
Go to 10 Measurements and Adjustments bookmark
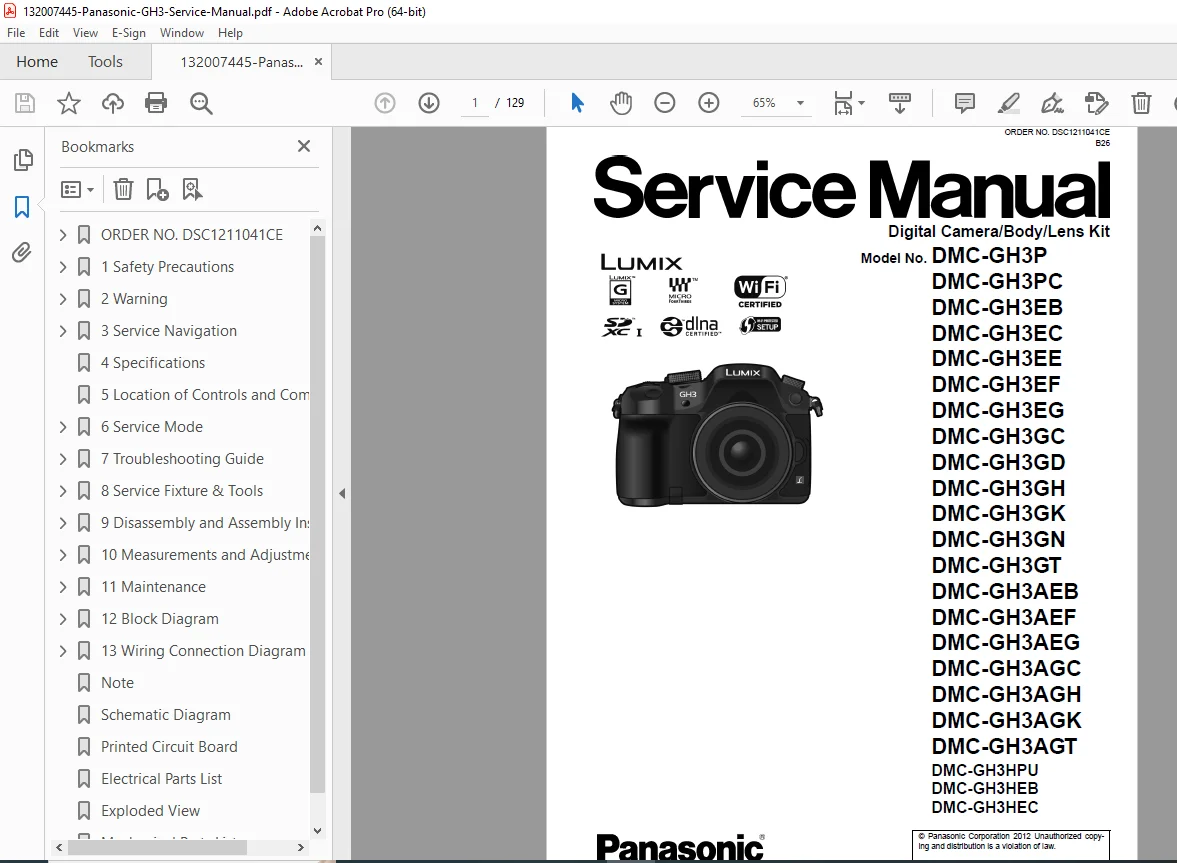click(205, 555)
